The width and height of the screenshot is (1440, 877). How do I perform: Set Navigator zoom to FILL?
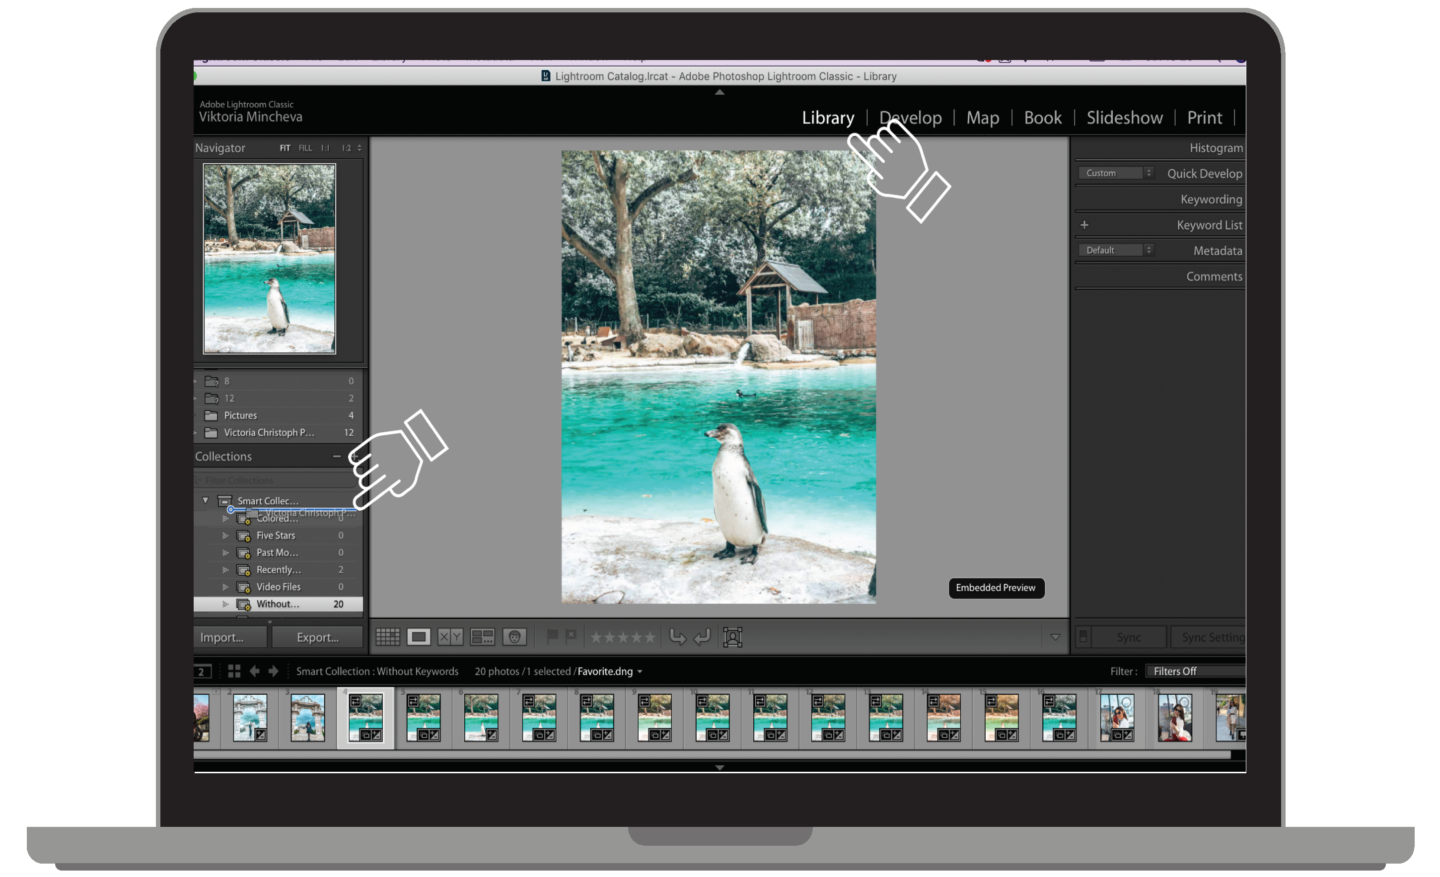pos(305,148)
